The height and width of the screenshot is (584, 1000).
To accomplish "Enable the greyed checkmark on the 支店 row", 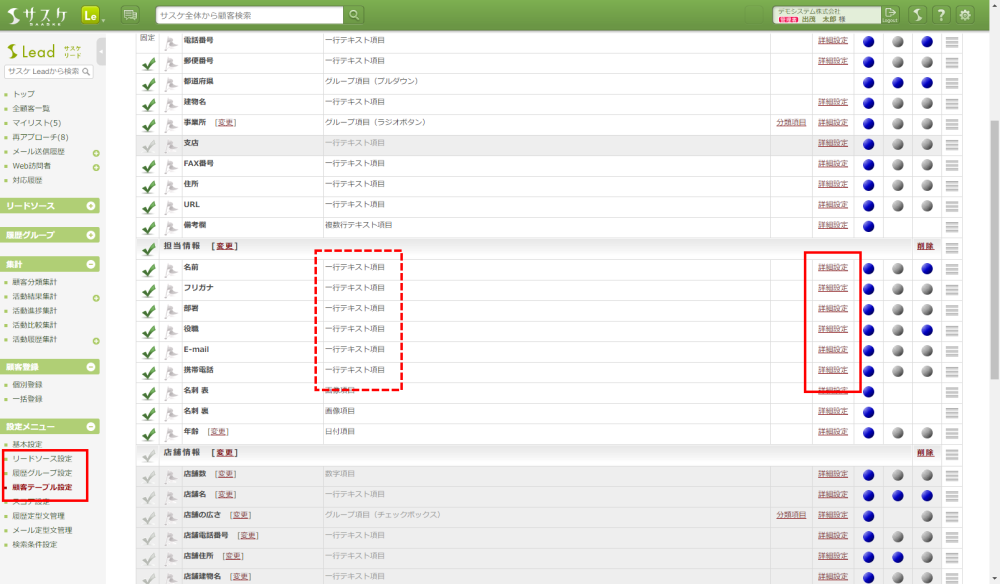I will pos(148,145).
